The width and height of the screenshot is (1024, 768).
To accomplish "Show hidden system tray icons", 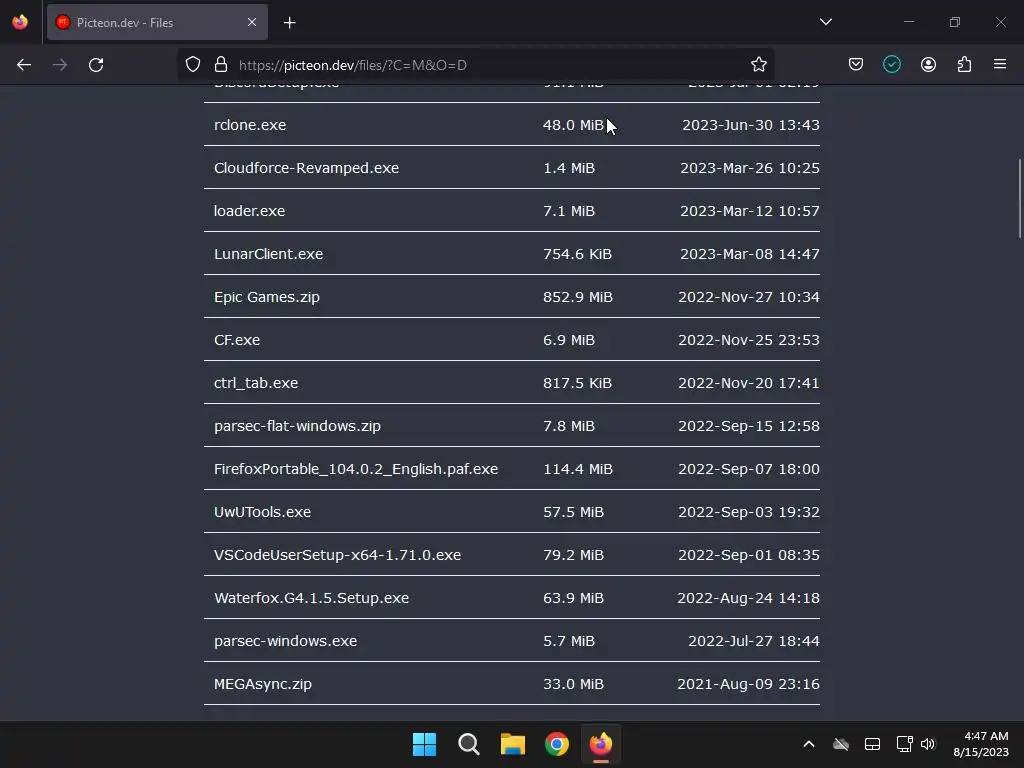I will click(x=808, y=744).
